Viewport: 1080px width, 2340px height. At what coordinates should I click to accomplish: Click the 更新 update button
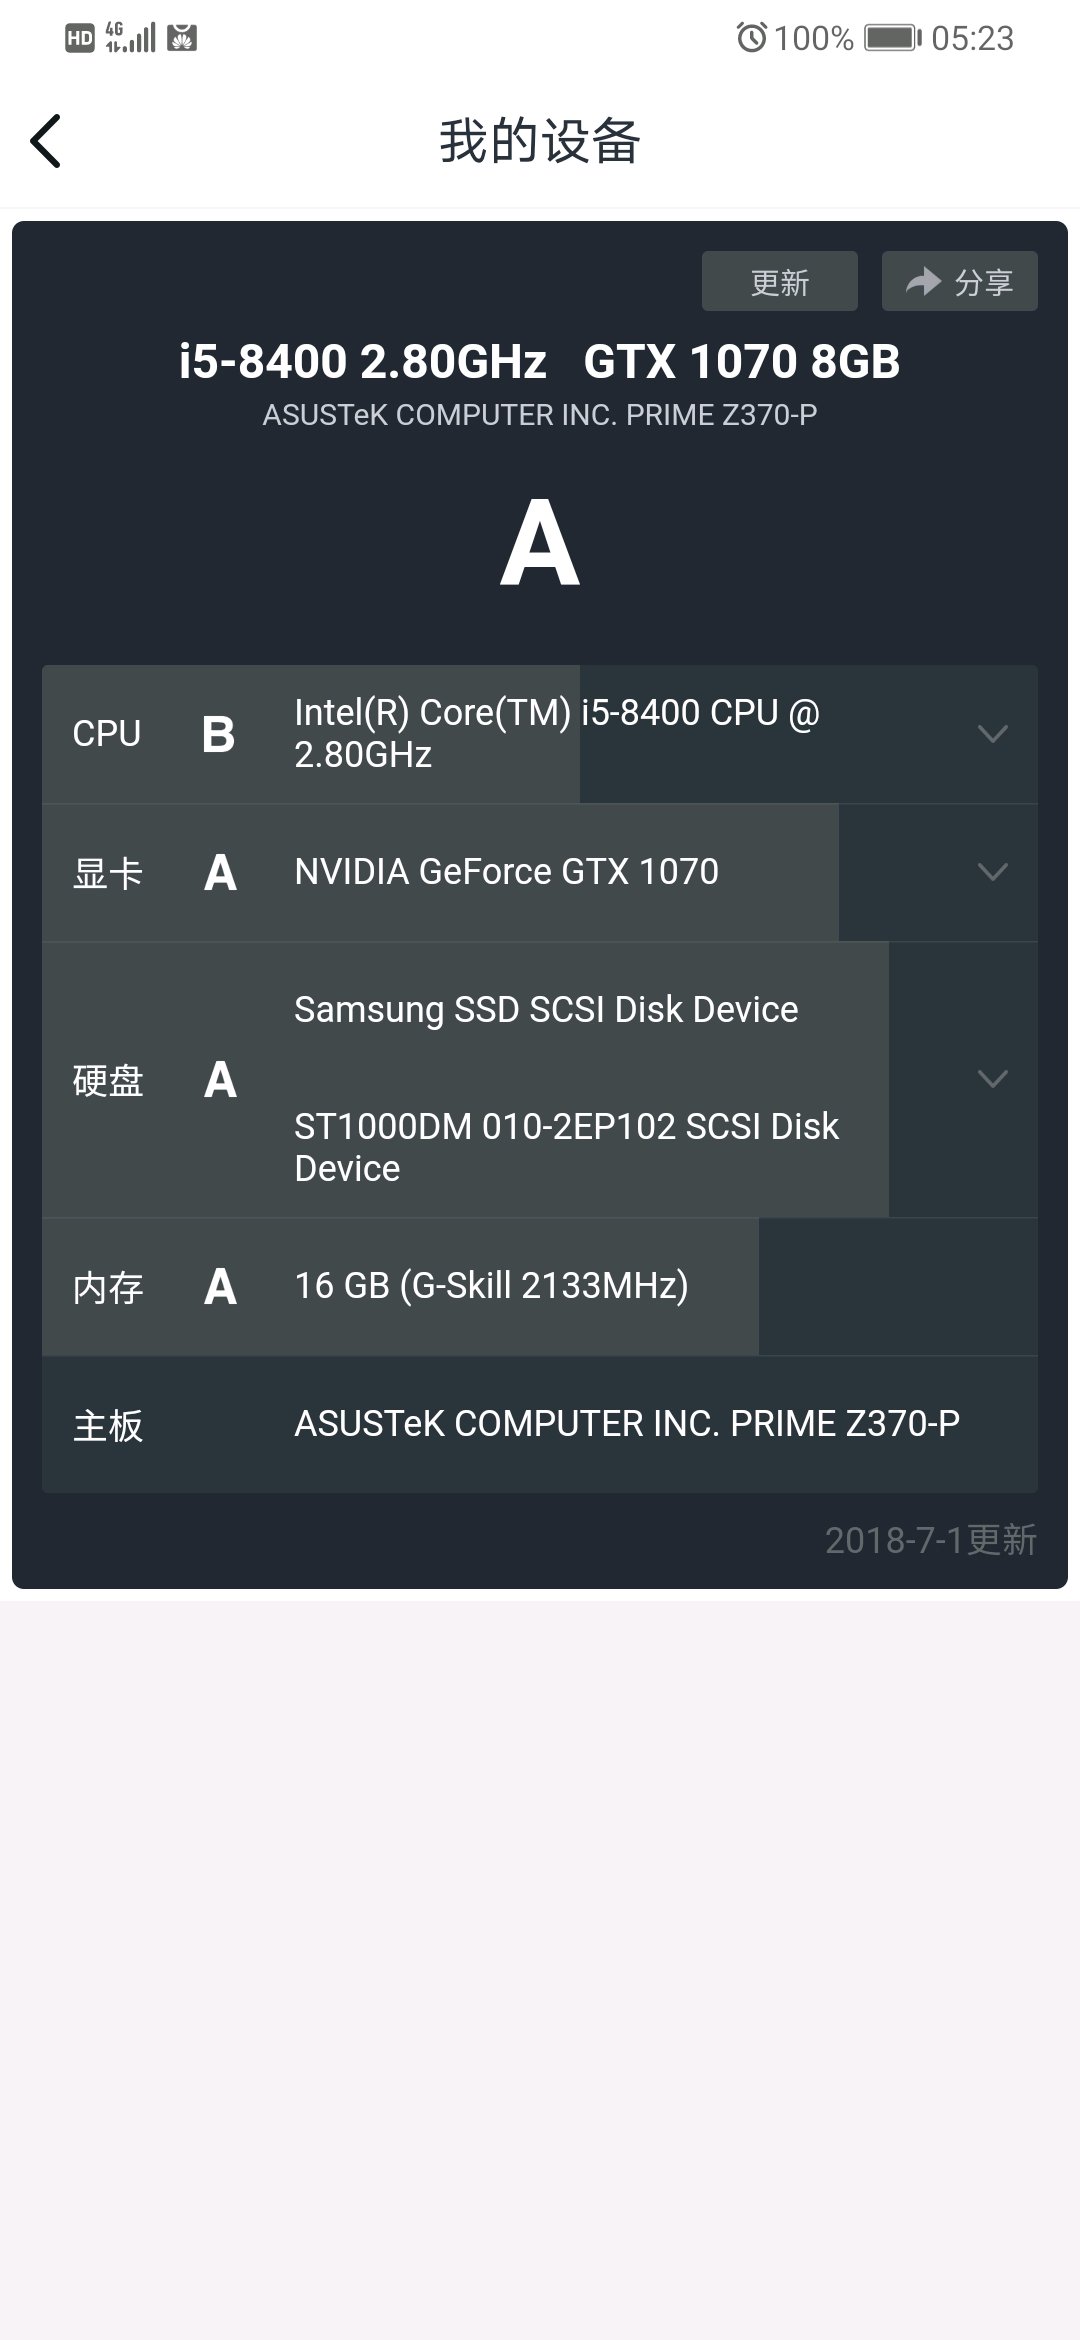point(780,281)
